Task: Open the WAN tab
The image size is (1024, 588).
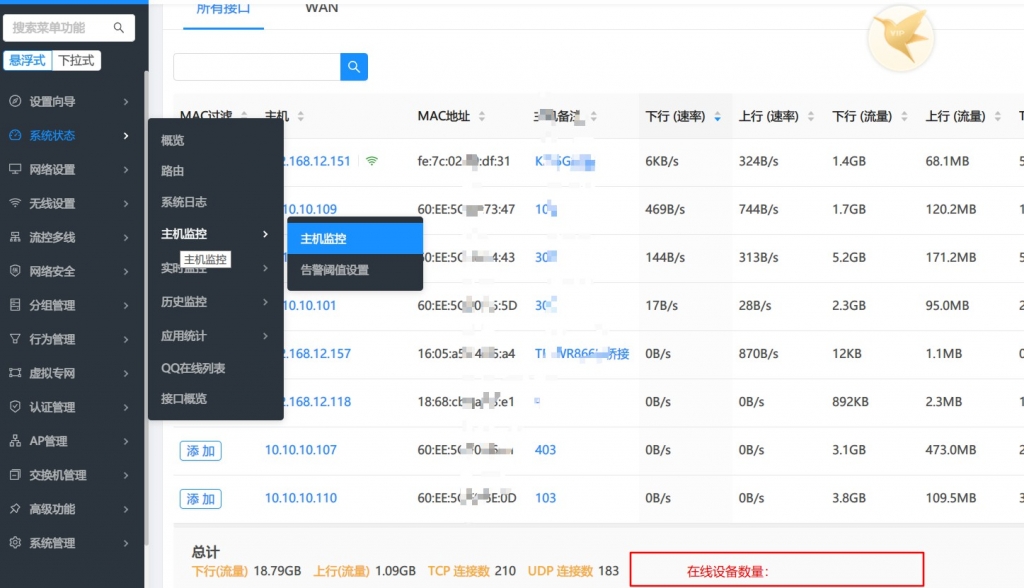Action: 321,9
